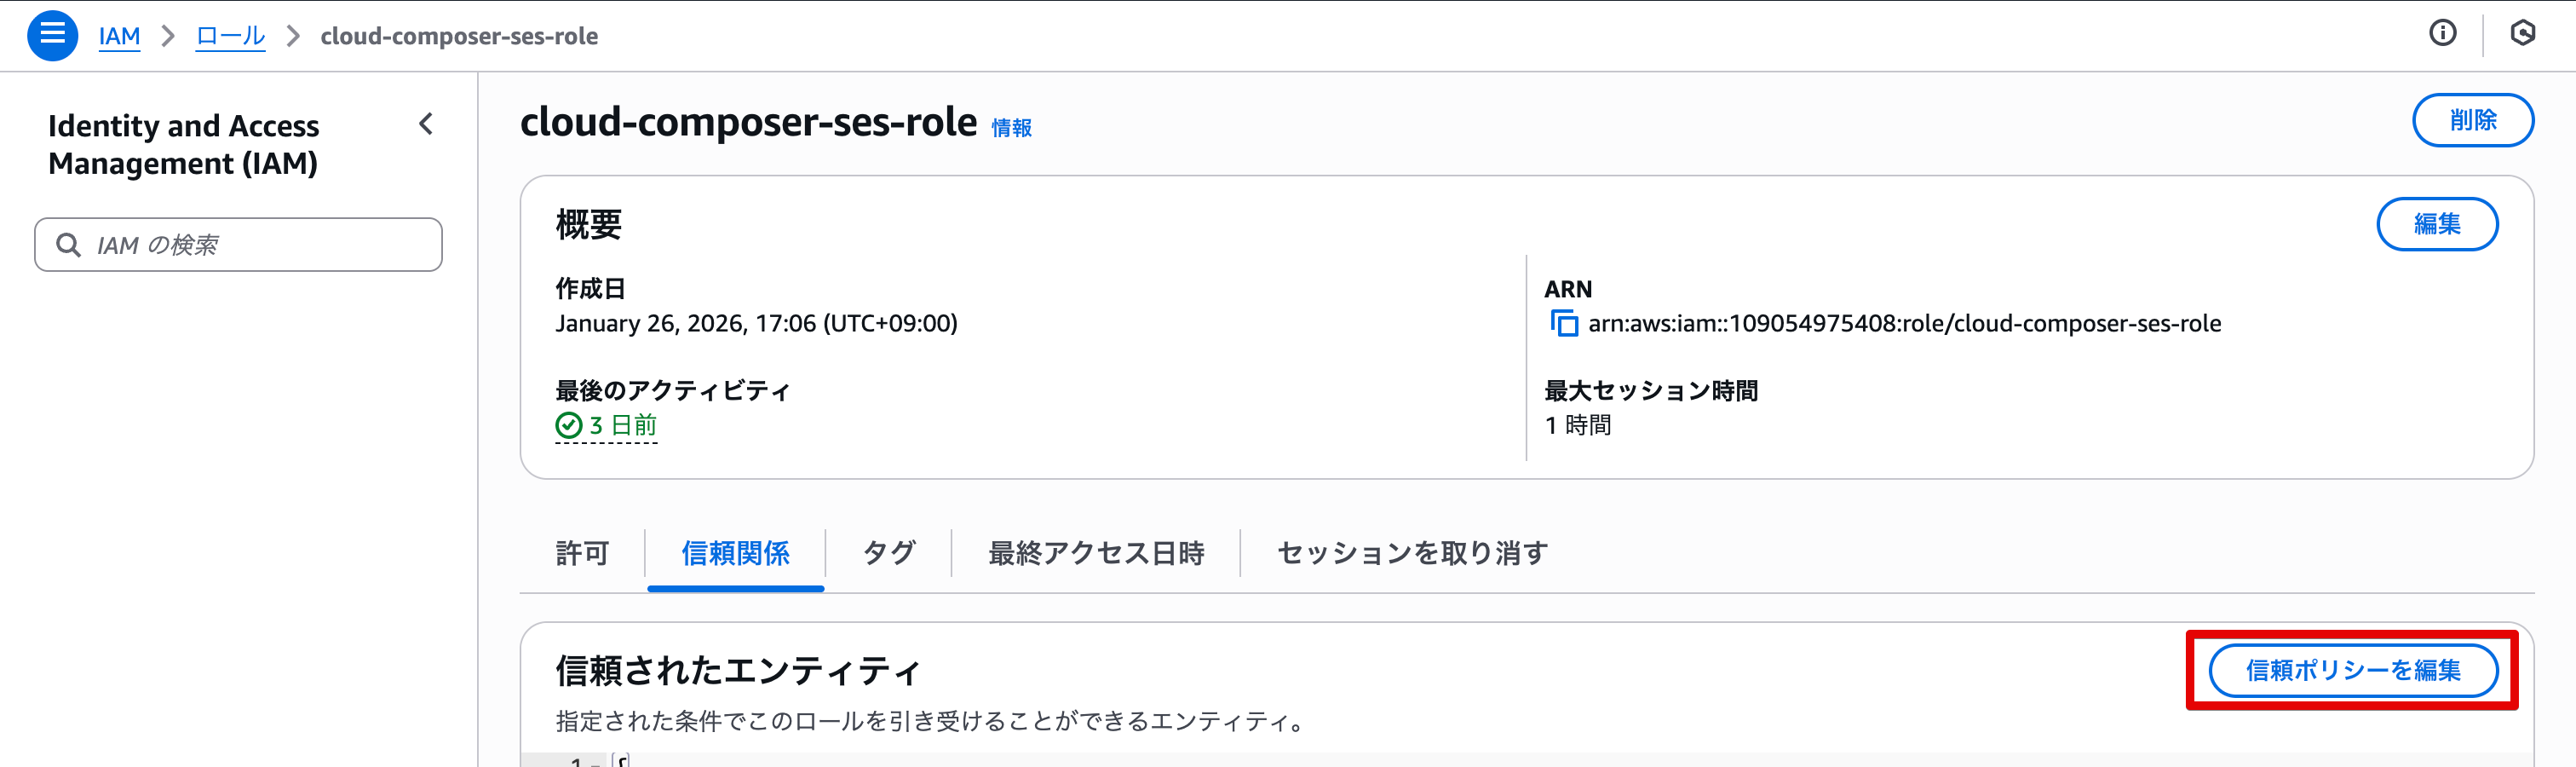This screenshot has height=767, width=2576.
Task: Open the IAM breadcrumb dropdown path
Action: tap(119, 35)
